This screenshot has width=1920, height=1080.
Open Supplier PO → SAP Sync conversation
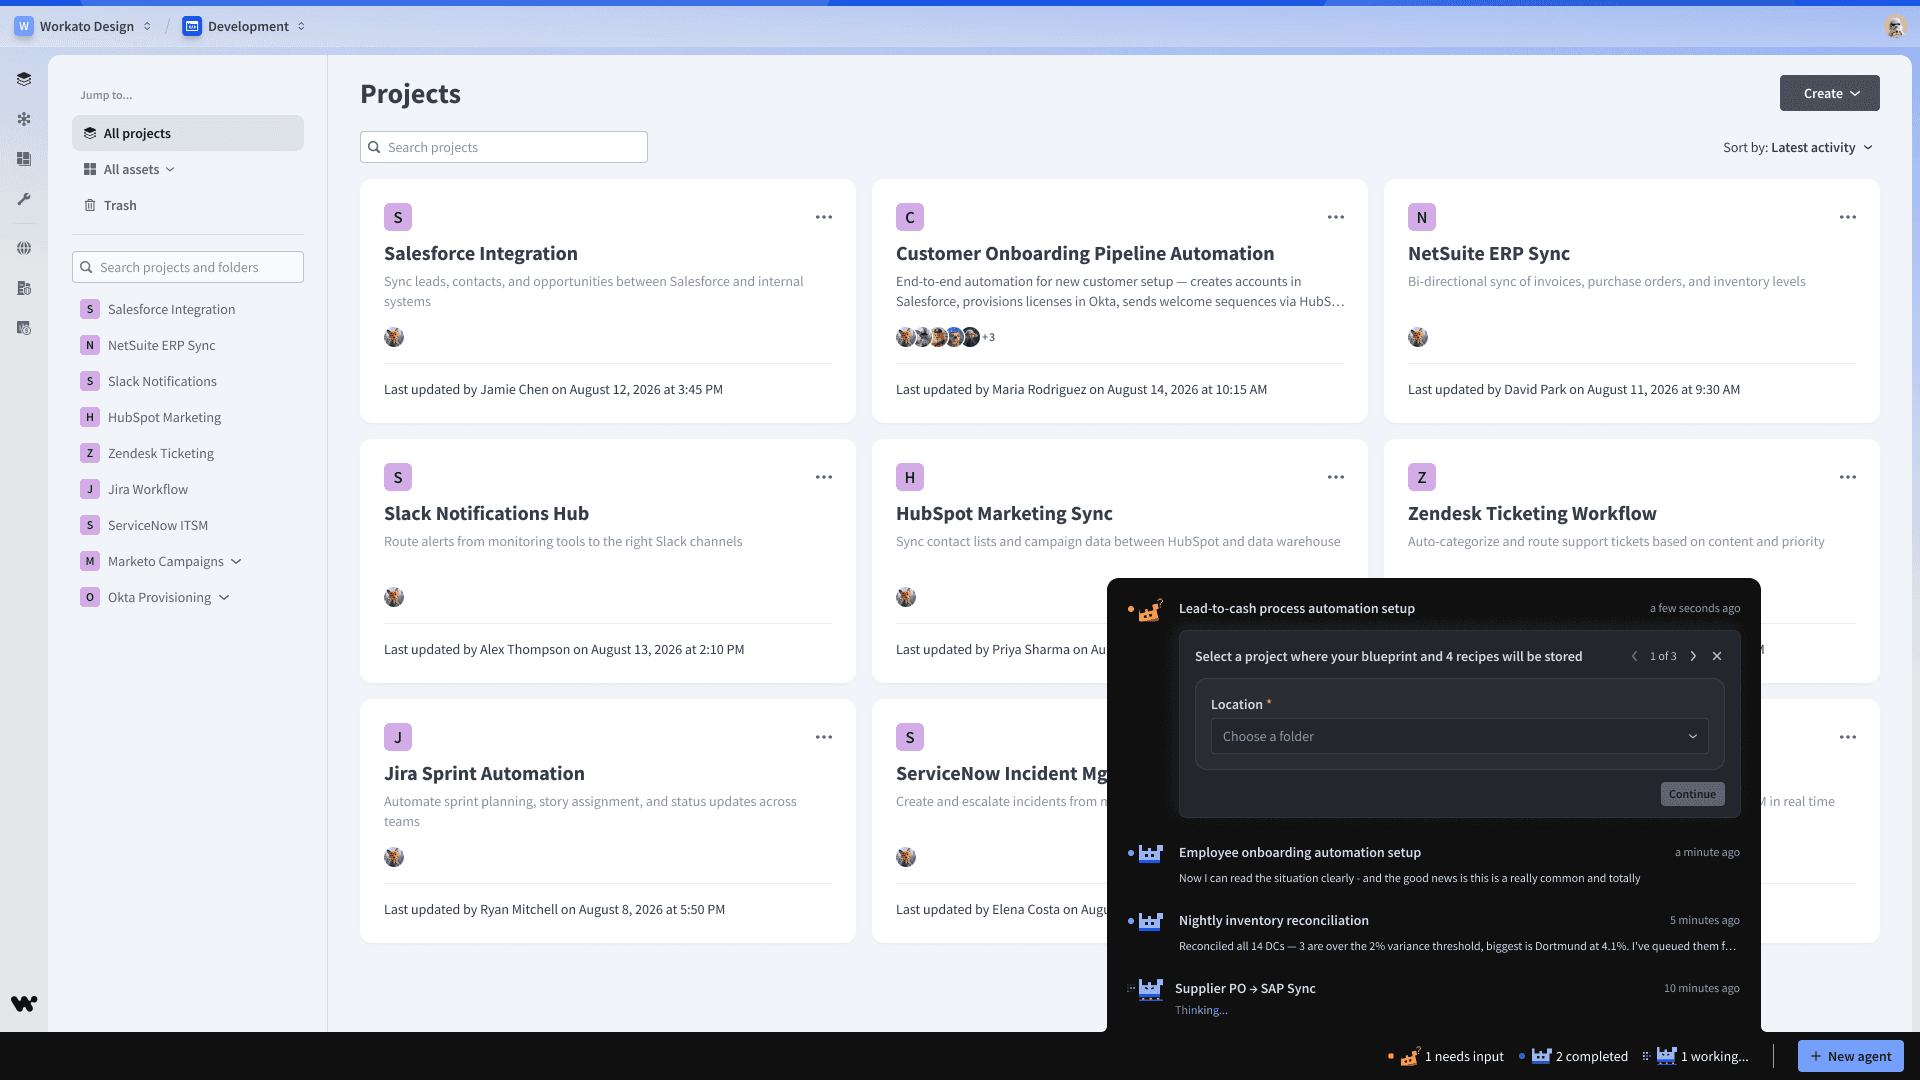tap(1433, 999)
